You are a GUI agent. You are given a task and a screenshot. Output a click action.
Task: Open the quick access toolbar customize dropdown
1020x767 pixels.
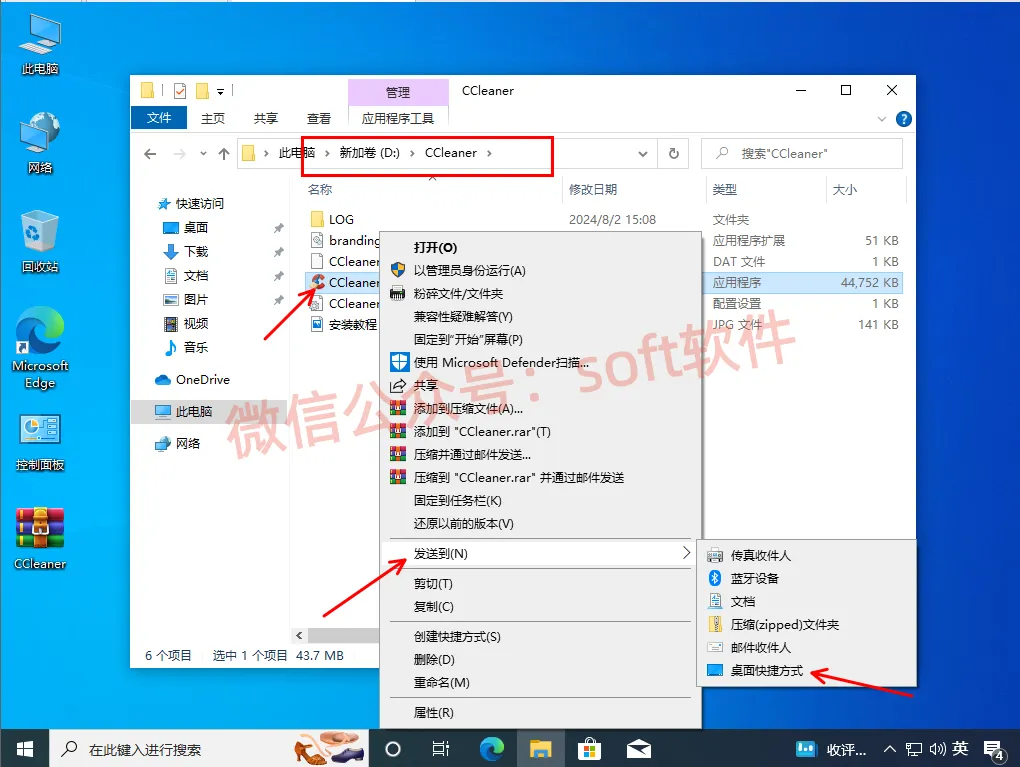pyautogui.click(x=221, y=92)
